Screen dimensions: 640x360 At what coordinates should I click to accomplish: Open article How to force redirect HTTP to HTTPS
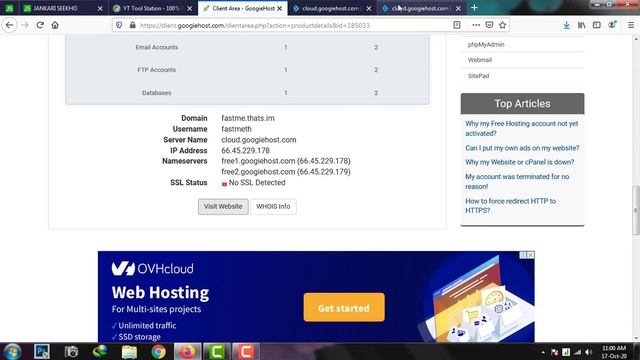click(511, 206)
